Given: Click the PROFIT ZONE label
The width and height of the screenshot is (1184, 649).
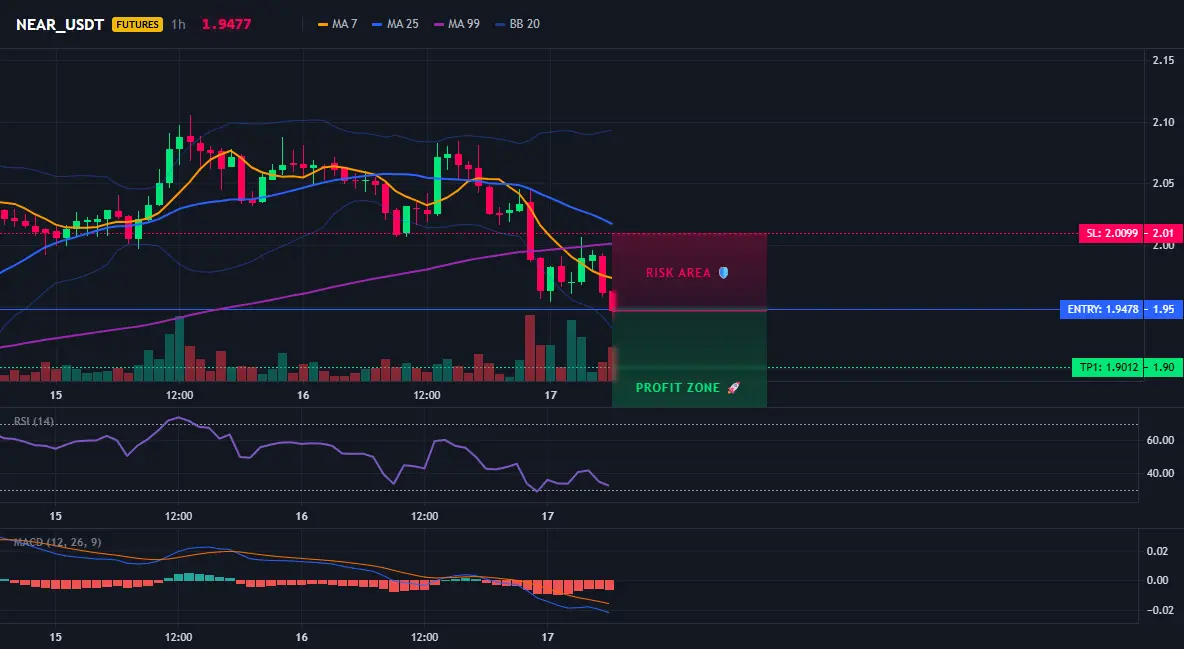Looking at the screenshot, I should (677, 388).
